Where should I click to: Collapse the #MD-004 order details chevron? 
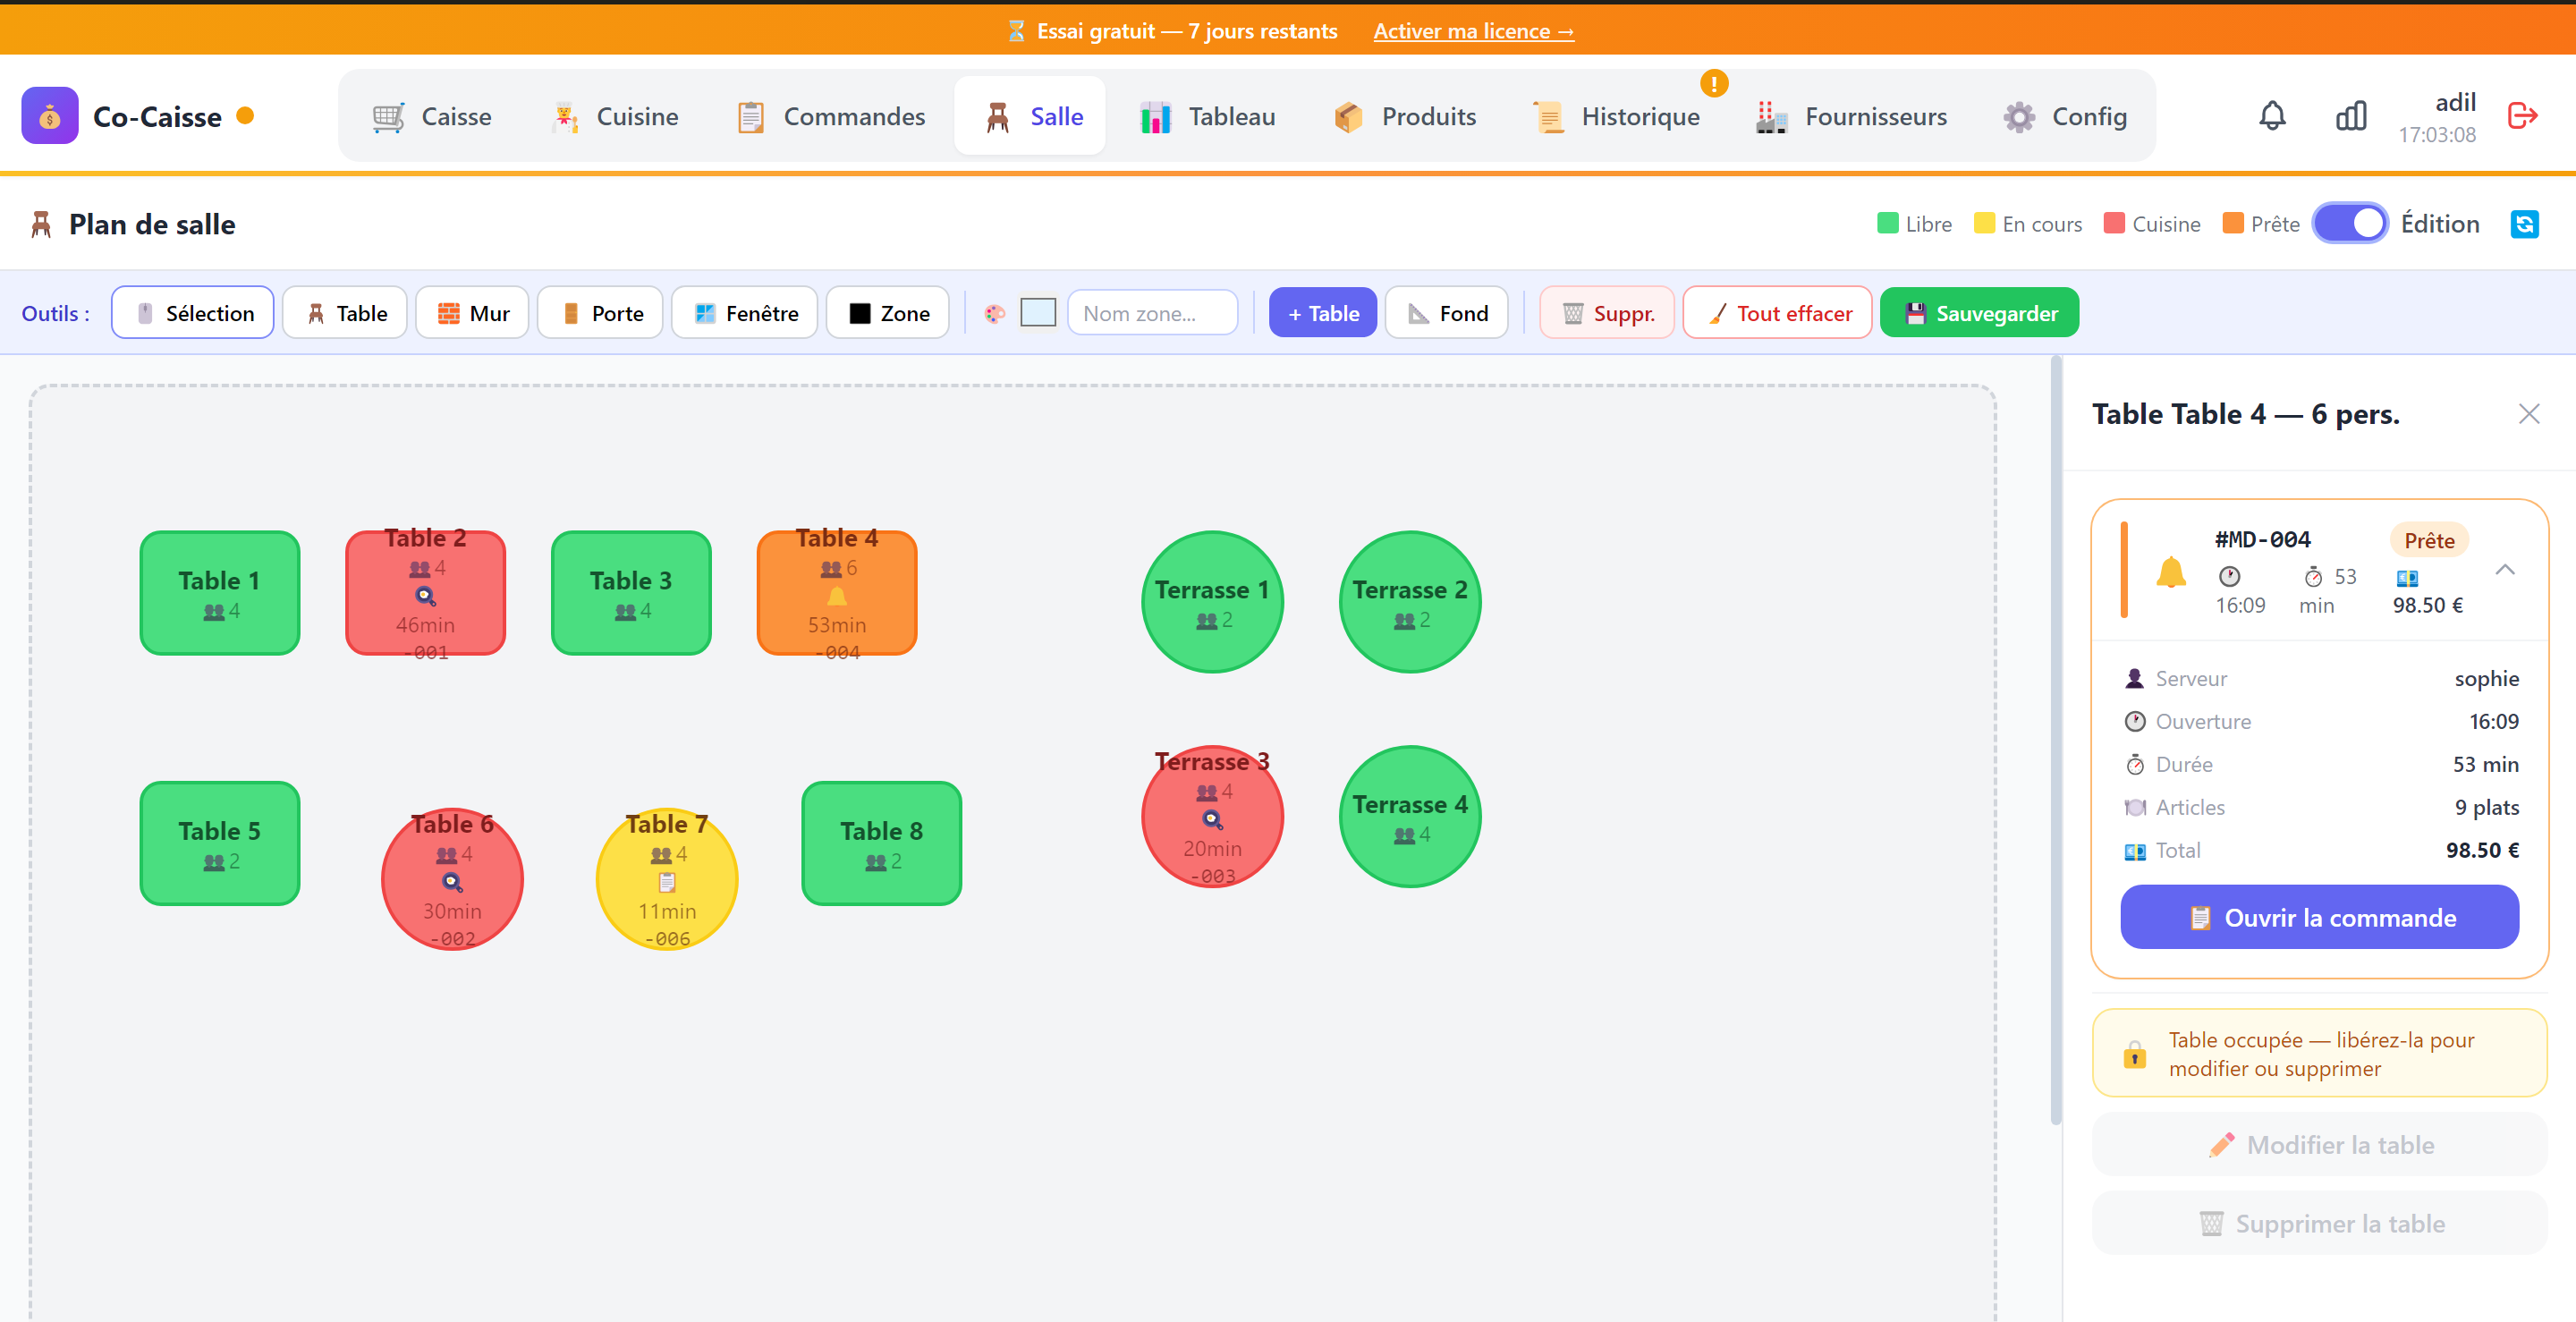point(2505,570)
